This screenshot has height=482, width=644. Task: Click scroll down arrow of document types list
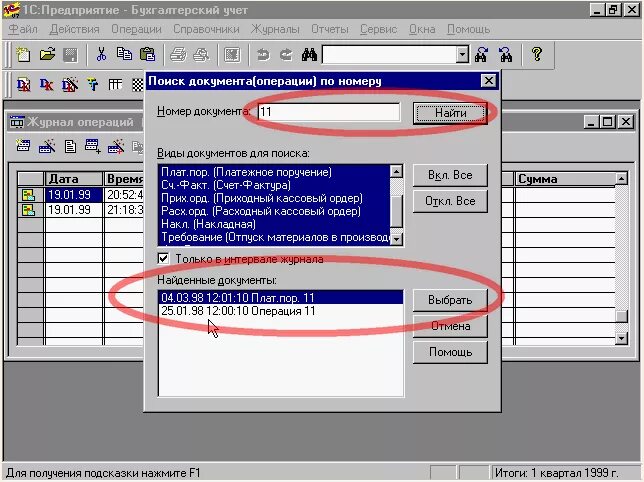tap(396, 239)
